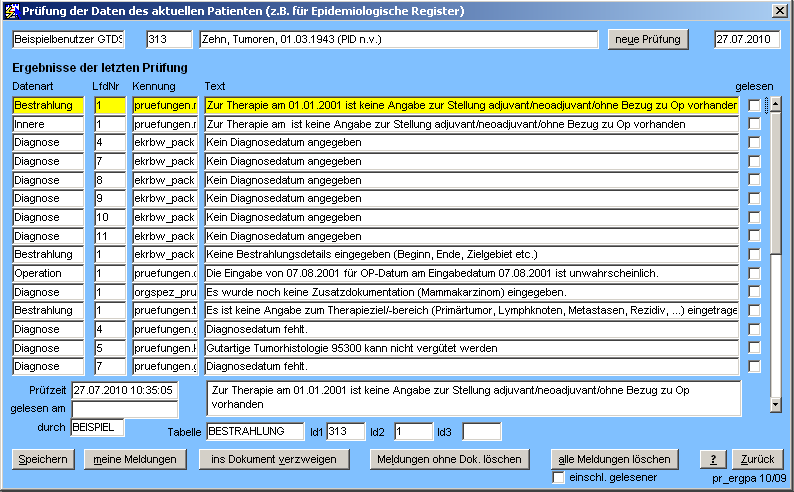This screenshot has width=794, height=492.
Task: Open help with the question mark button
Action: pos(712,459)
